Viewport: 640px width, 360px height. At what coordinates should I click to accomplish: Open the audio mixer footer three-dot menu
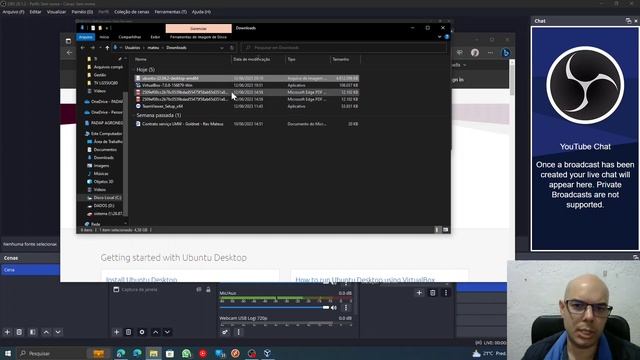tap(239, 332)
